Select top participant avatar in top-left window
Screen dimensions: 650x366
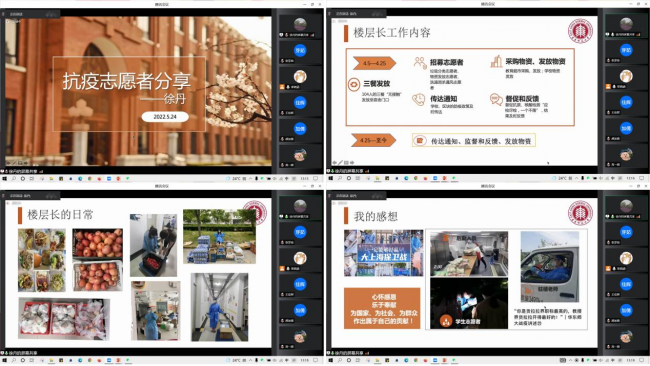(300, 24)
